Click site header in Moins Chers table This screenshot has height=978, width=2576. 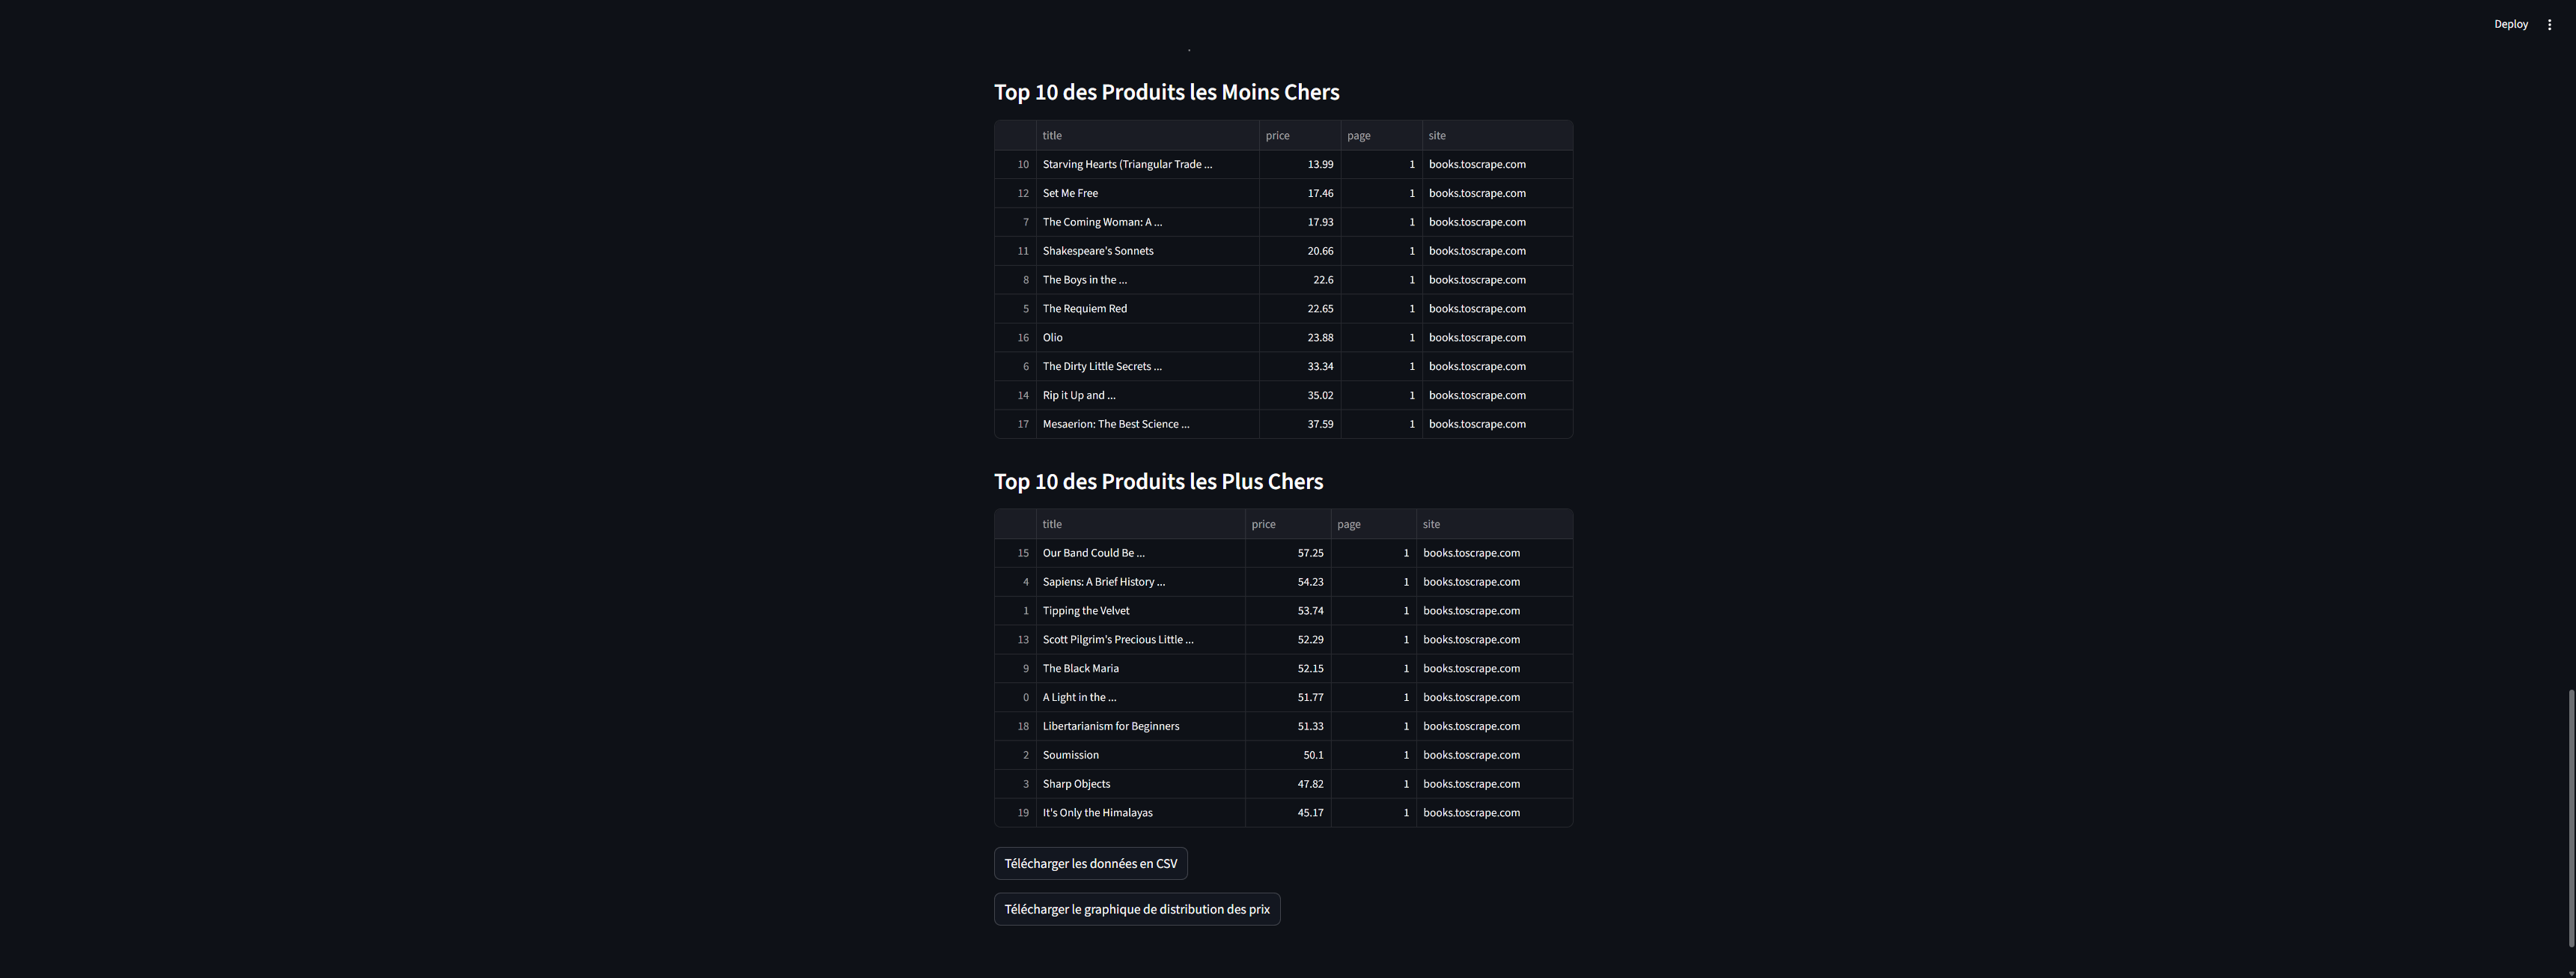click(1496, 135)
